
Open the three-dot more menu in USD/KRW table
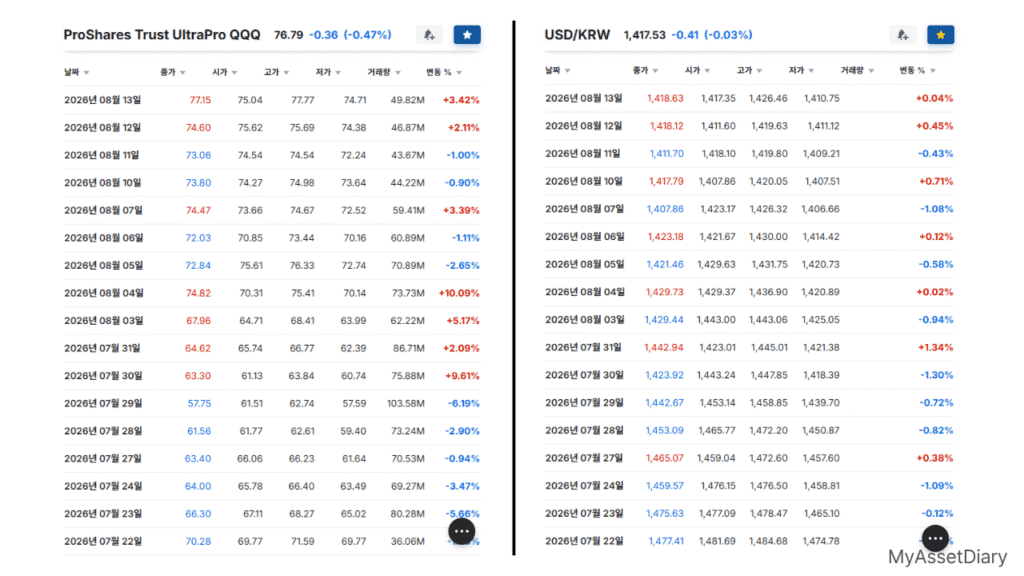coord(935,539)
